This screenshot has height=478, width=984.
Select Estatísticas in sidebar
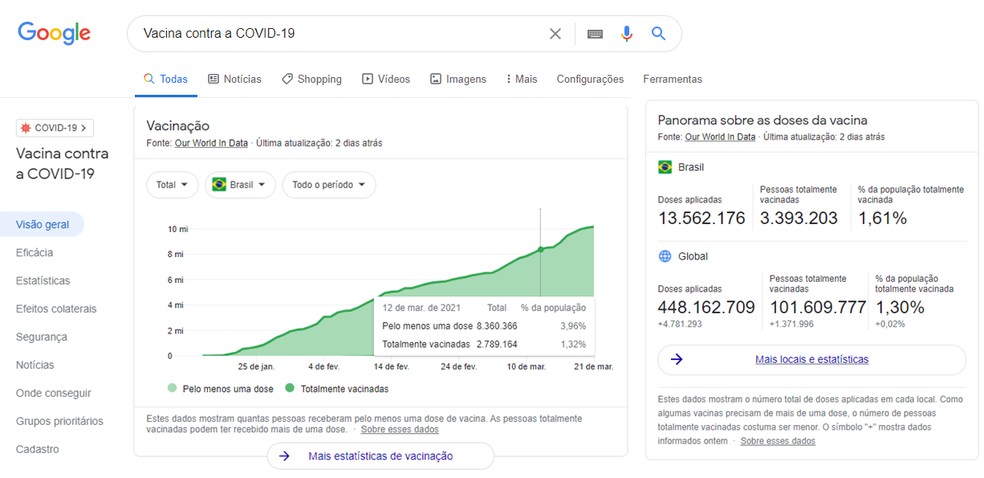tap(43, 280)
